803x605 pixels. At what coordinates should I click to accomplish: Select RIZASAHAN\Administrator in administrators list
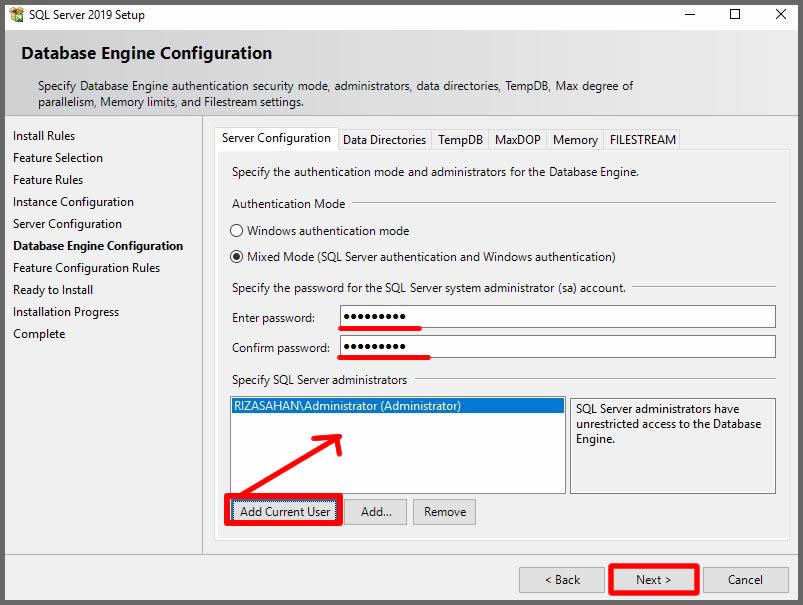(347, 406)
